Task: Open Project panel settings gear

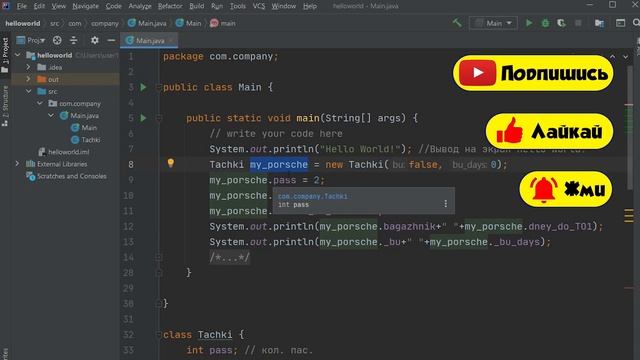Action: (x=95, y=40)
